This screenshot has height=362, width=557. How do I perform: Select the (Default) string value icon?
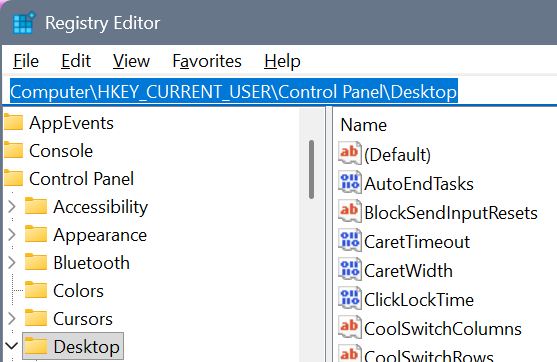(x=350, y=153)
